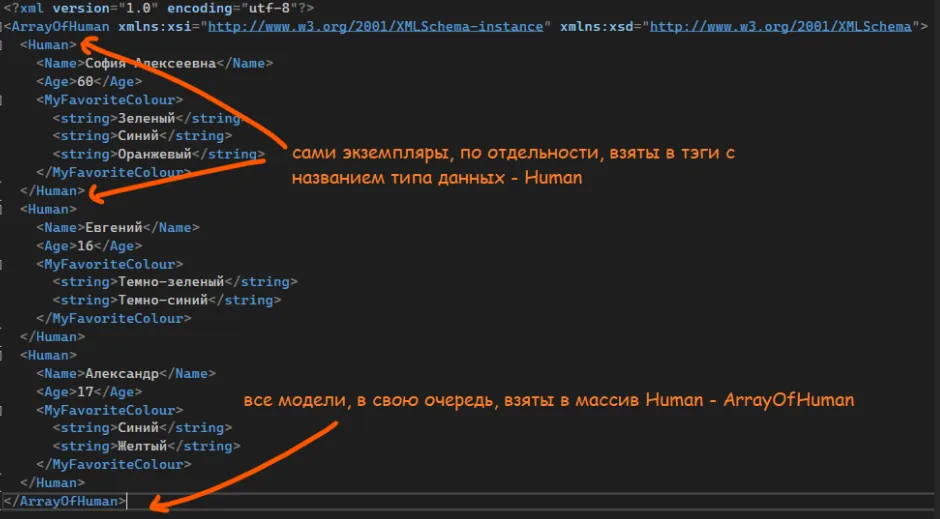The width and height of the screenshot is (940, 519).
Task: Click the opening ArrayOfHuman tag name
Action: (61, 26)
